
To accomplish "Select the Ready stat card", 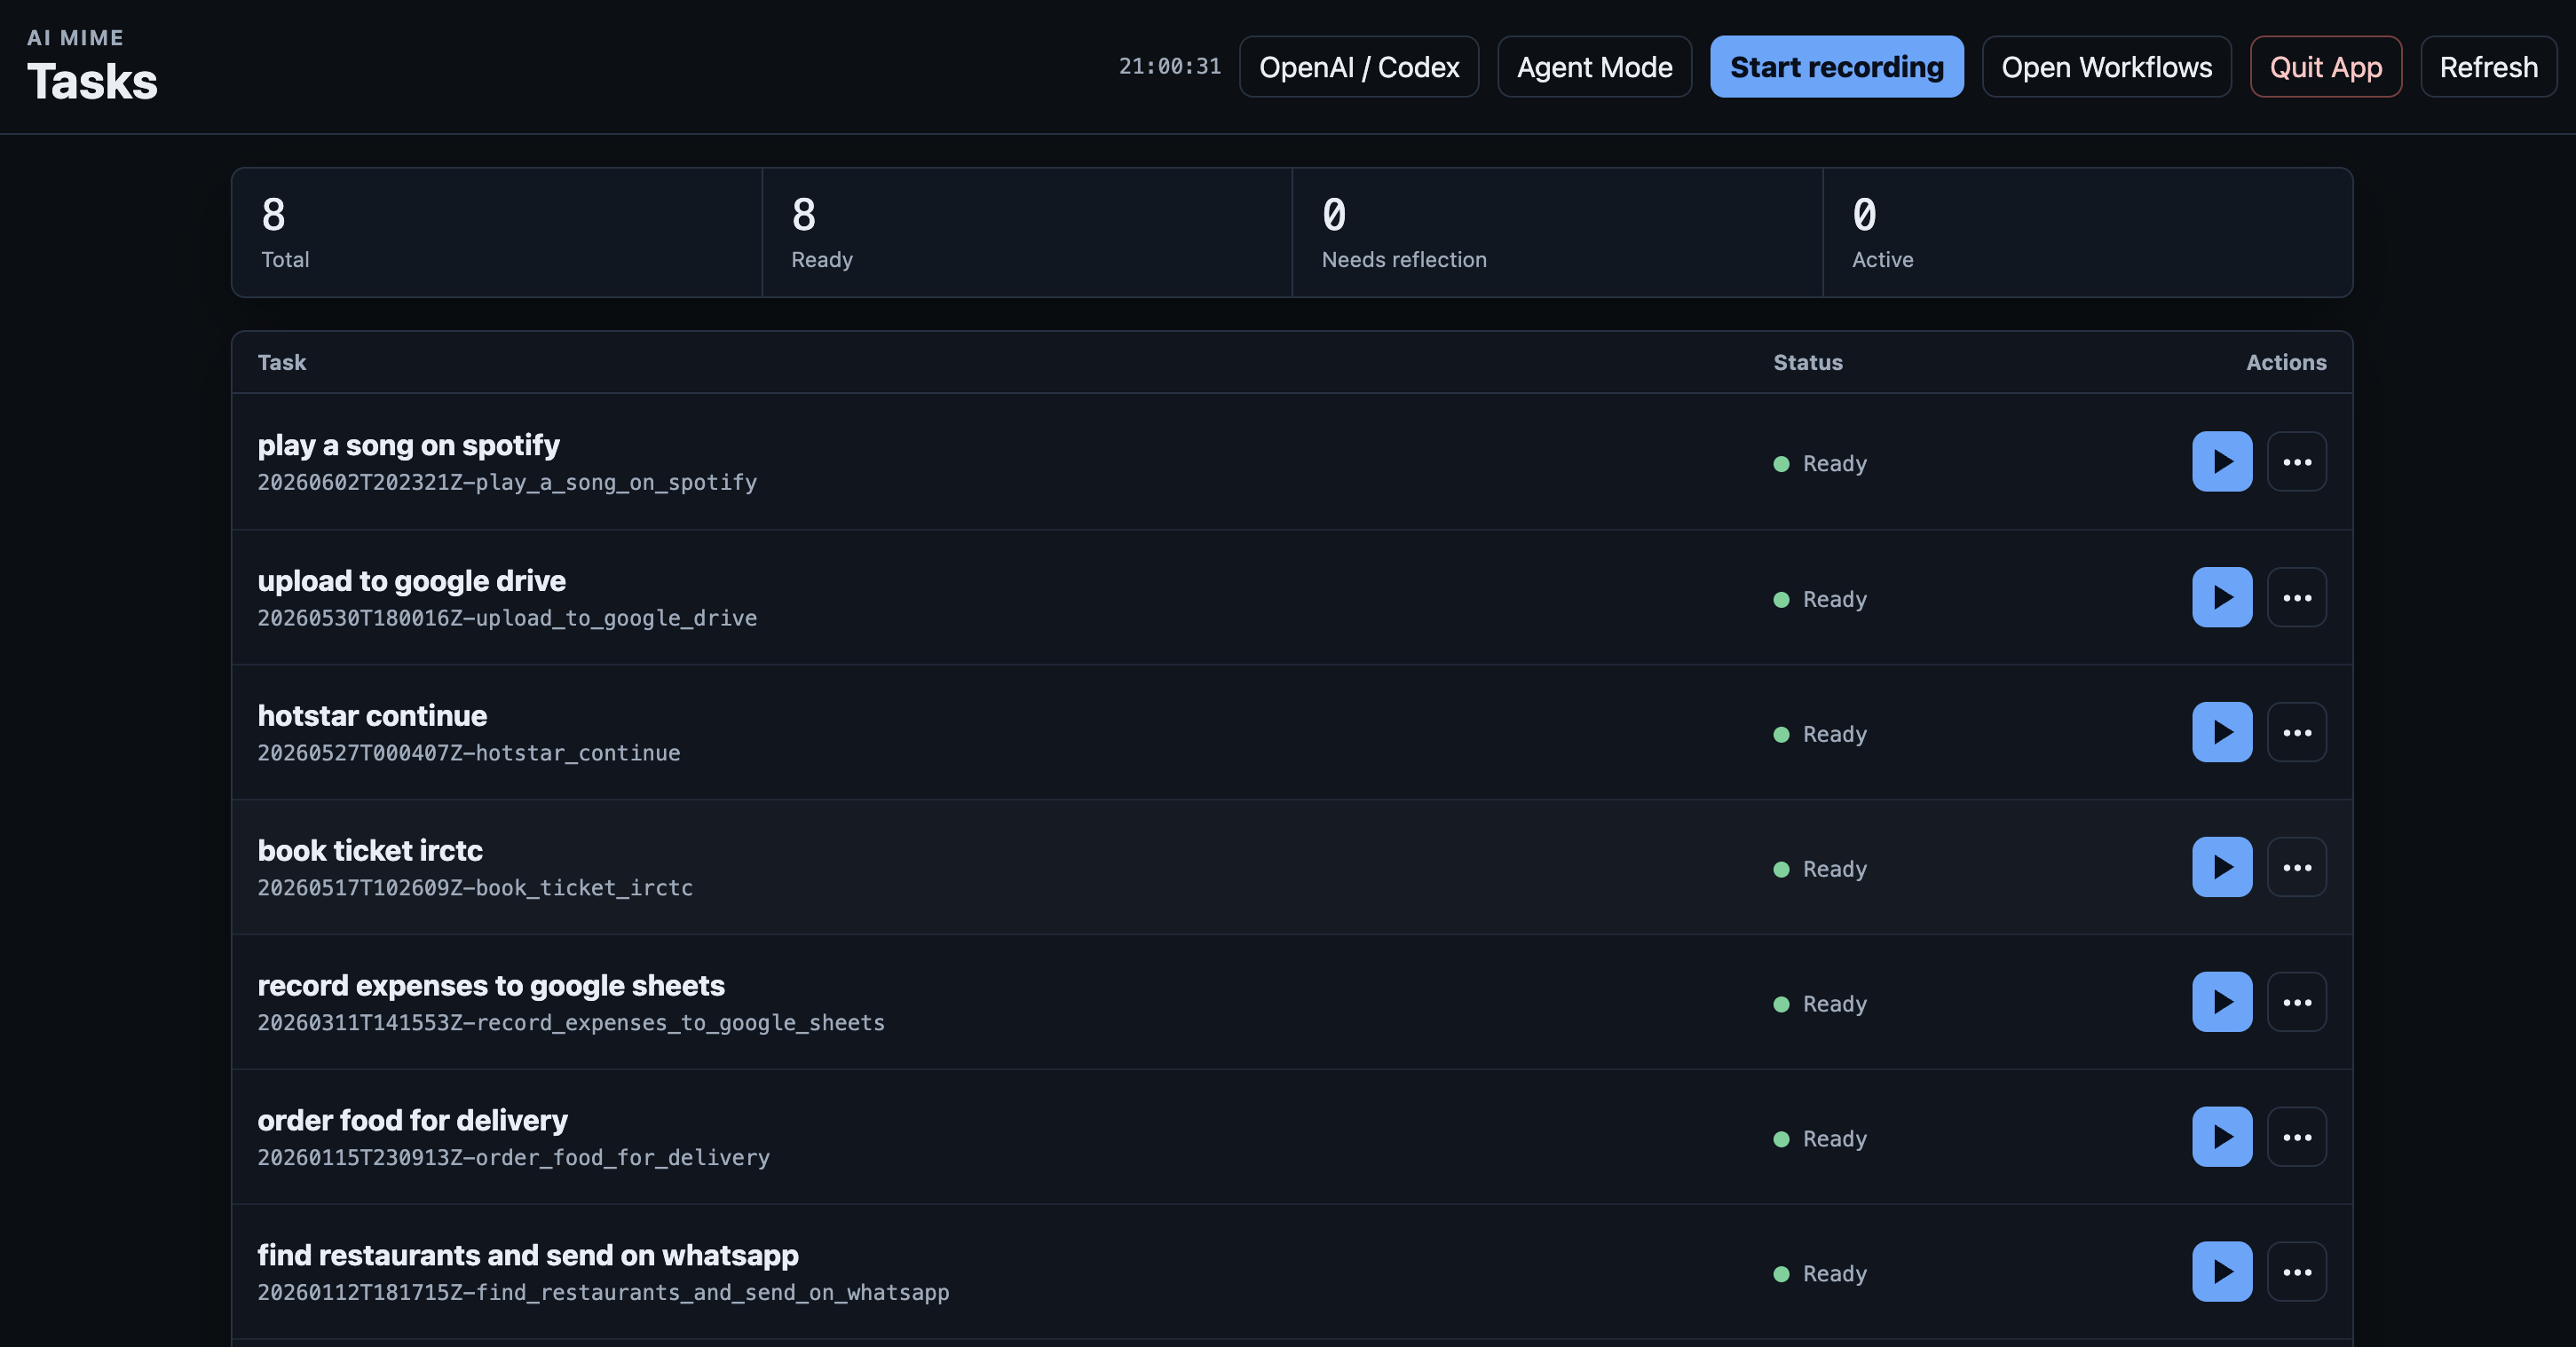I will [x=1027, y=232].
